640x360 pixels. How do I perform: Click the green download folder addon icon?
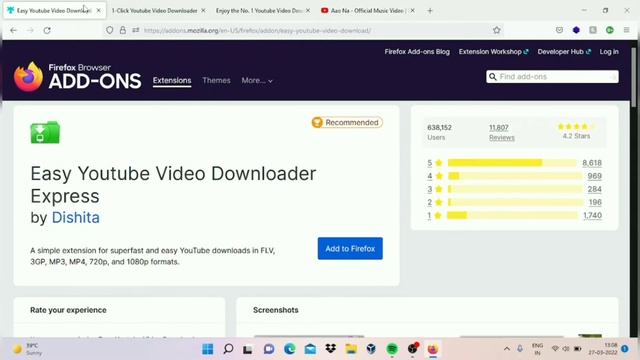tap(45, 132)
